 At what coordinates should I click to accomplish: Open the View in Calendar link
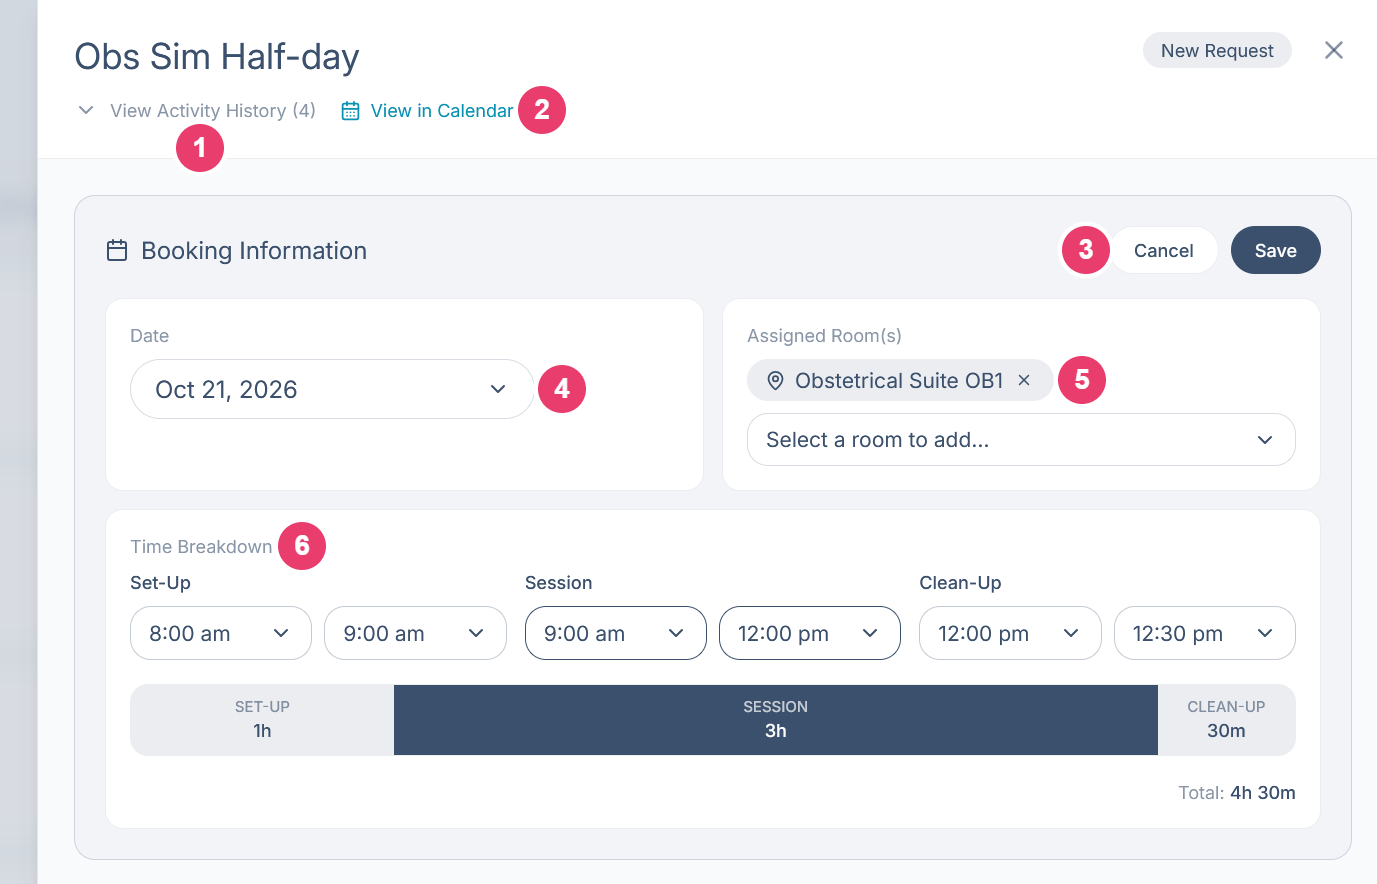coord(442,111)
